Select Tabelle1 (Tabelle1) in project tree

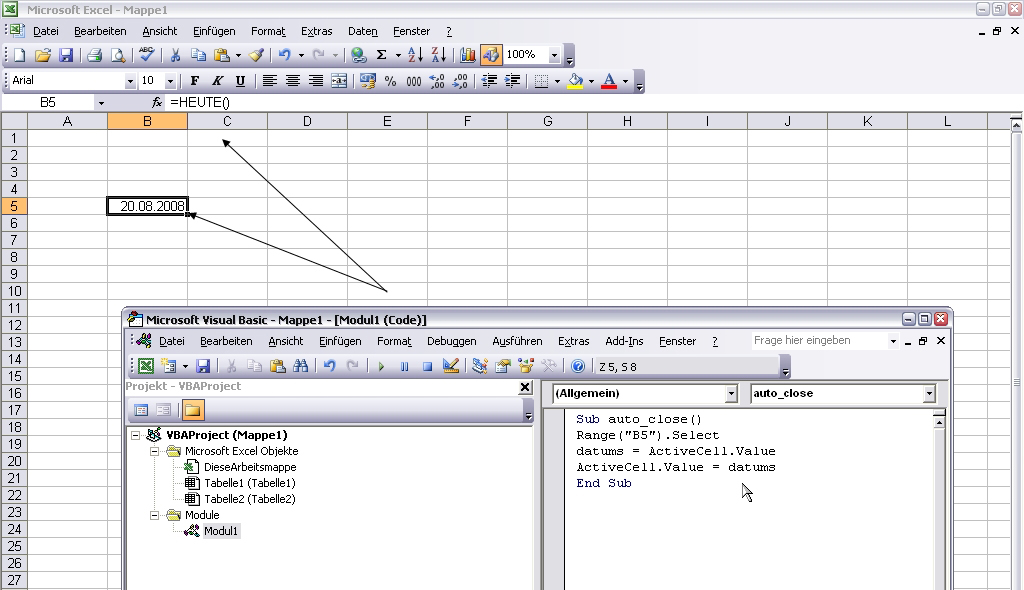[x=249, y=483]
